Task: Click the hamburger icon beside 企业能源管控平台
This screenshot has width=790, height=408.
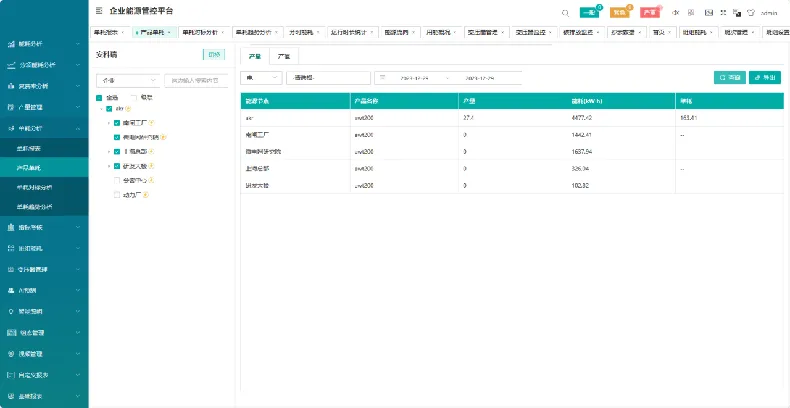Action: (x=99, y=11)
